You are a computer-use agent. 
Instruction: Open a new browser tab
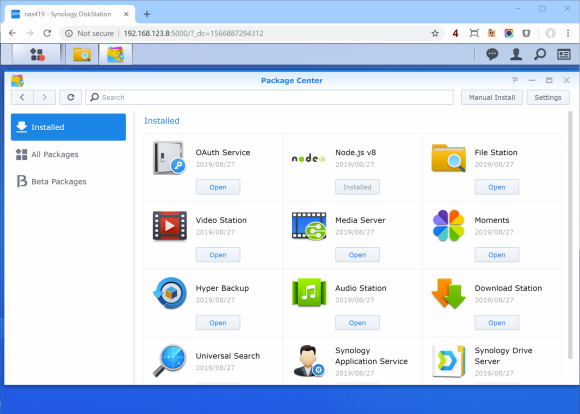[x=147, y=14]
